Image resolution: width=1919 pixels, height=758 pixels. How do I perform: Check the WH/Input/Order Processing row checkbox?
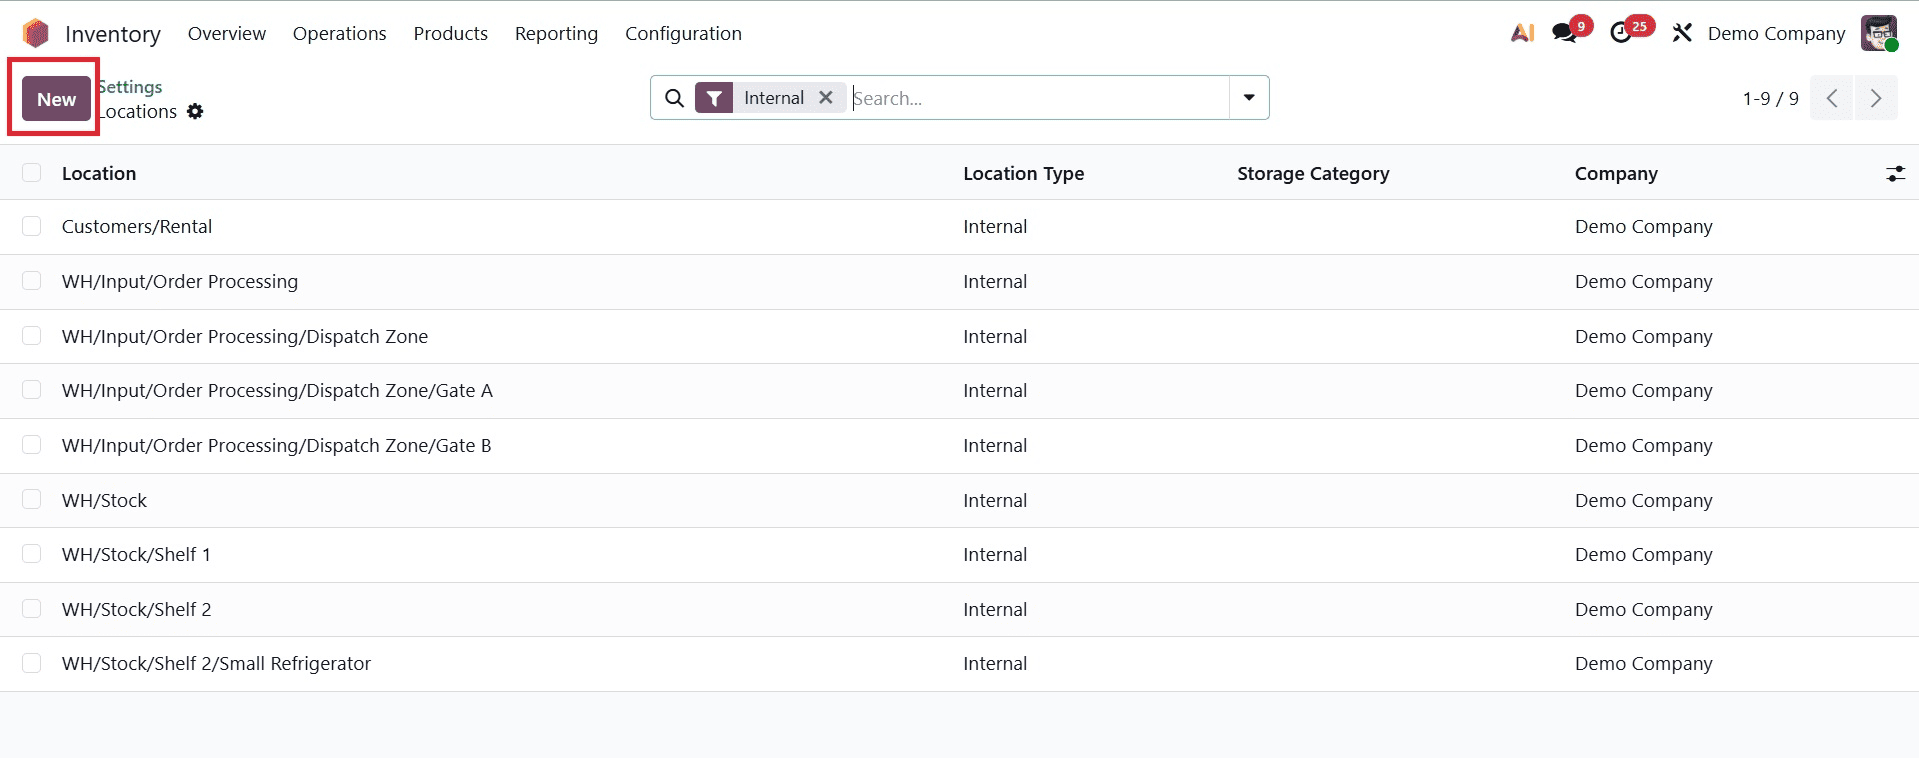(32, 281)
